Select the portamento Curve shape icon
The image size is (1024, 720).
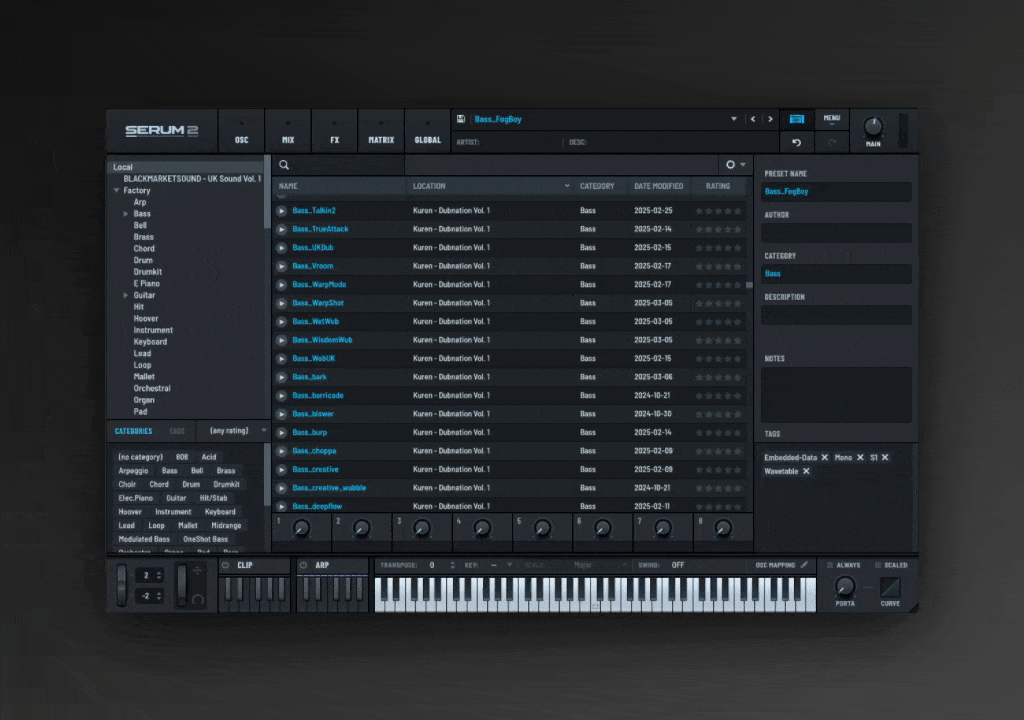(x=890, y=587)
